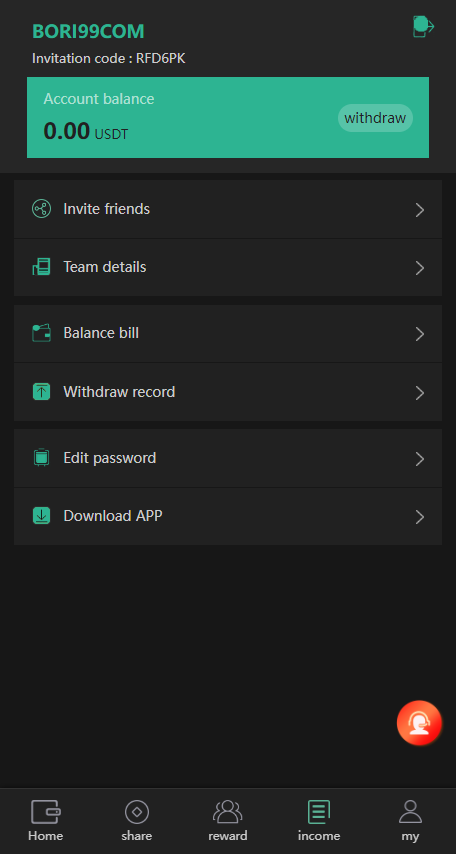Switch to the Home tab
Screen dimensions: 456x854
pyautogui.click(x=46, y=820)
